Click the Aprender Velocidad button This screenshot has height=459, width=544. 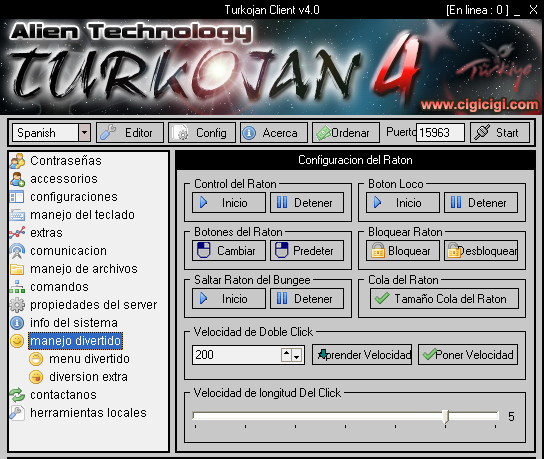[x=362, y=355]
